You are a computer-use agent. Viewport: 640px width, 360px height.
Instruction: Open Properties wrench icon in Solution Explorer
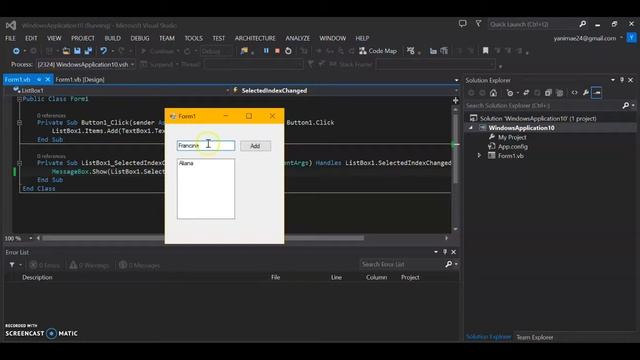(586, 93)
